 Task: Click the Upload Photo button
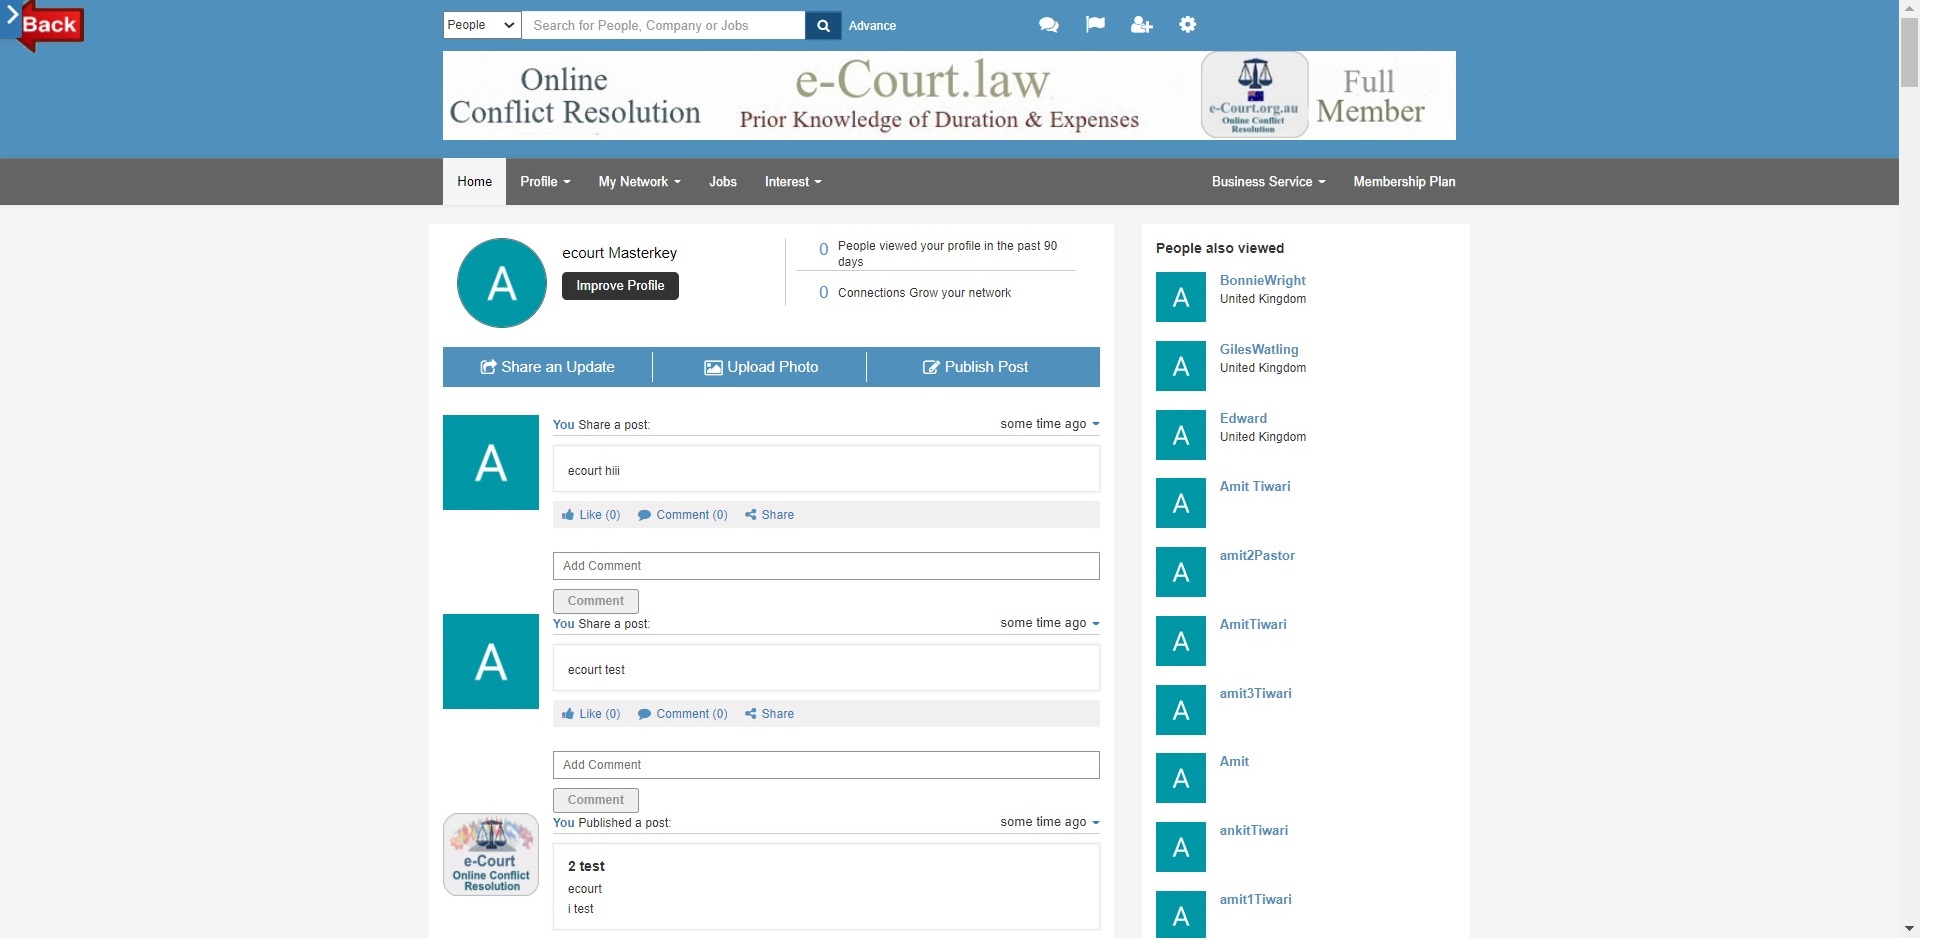click(761, 367)
